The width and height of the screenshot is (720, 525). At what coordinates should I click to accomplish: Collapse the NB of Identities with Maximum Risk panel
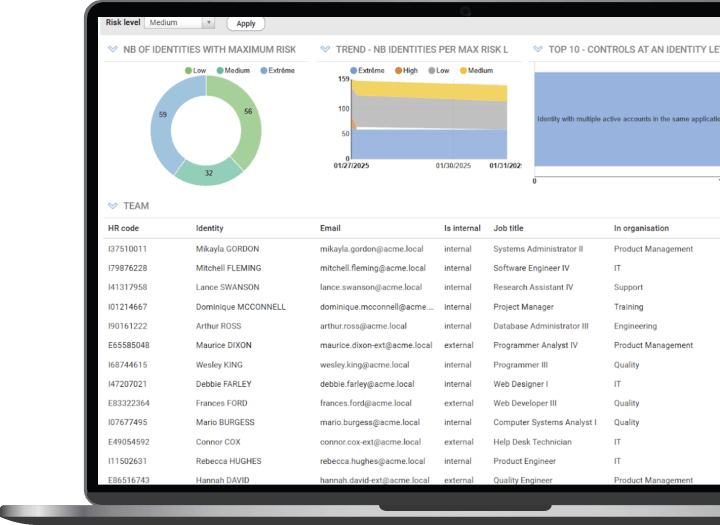coord(112,49)
